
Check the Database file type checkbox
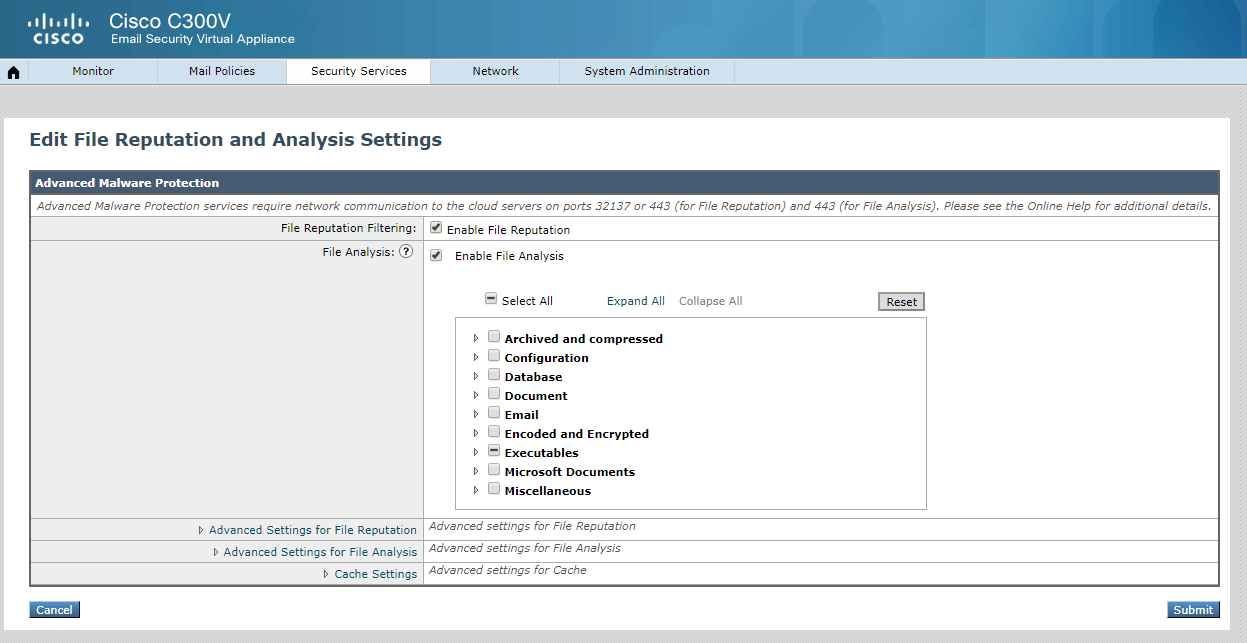click(494, 376)
